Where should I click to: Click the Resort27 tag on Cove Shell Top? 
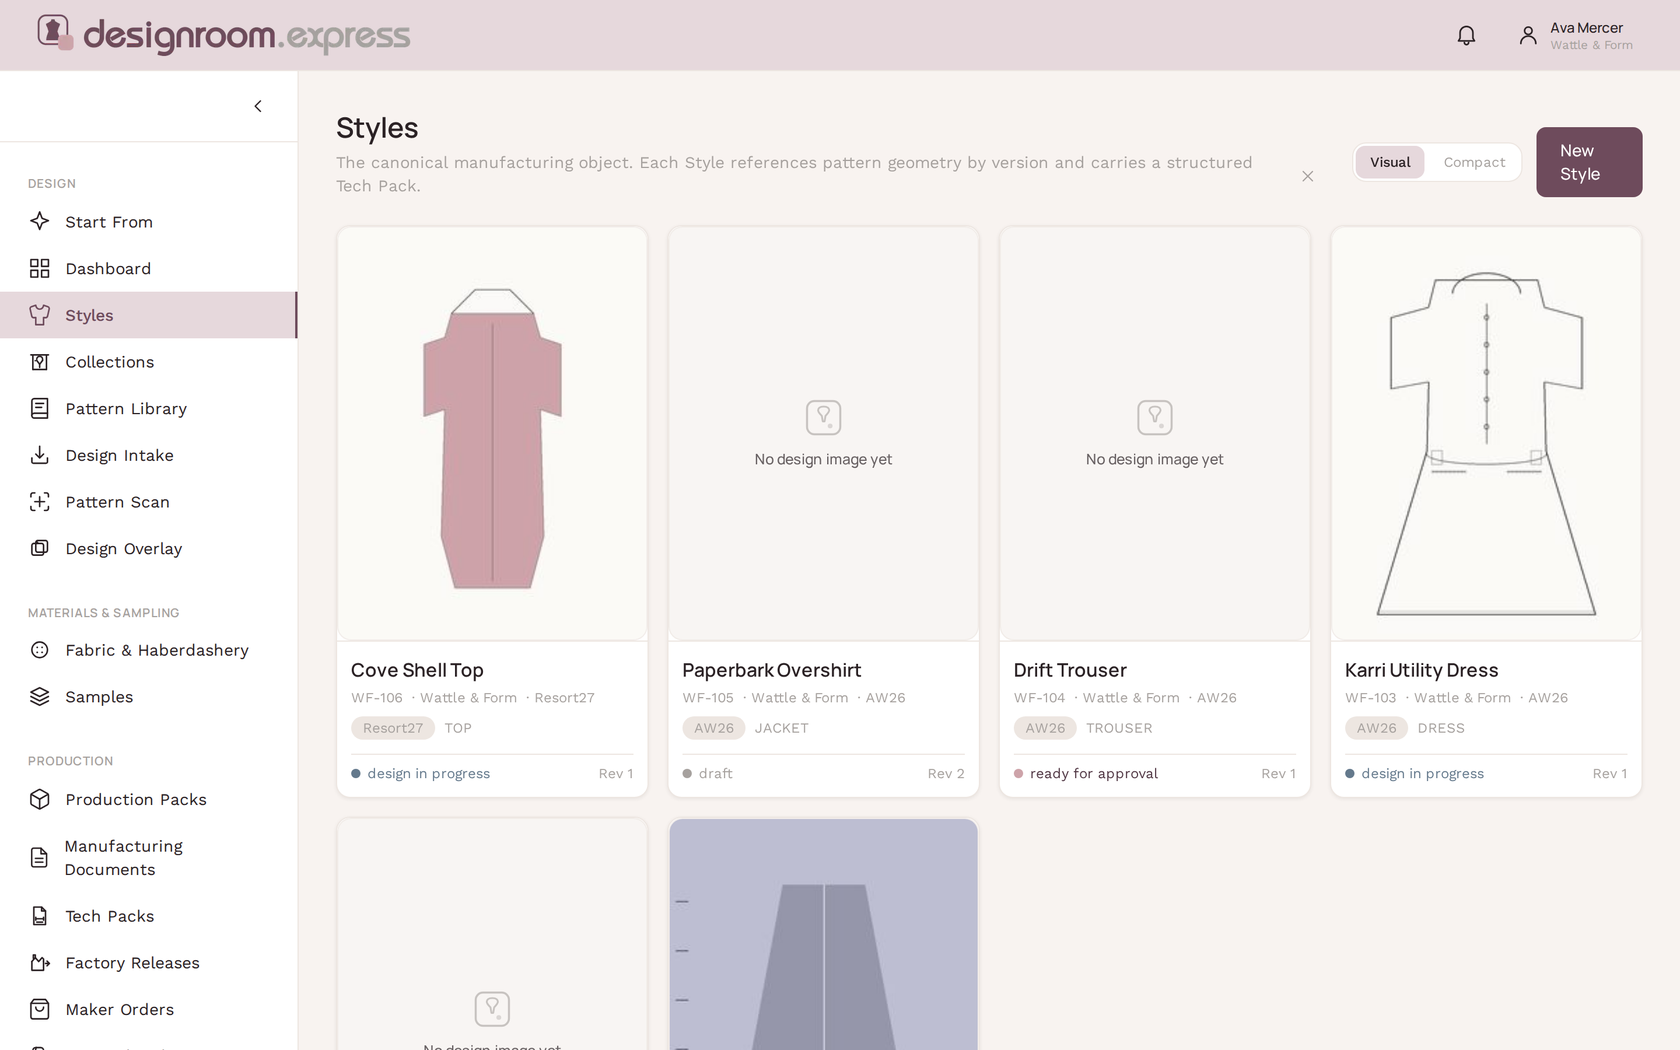coord(393,728)
